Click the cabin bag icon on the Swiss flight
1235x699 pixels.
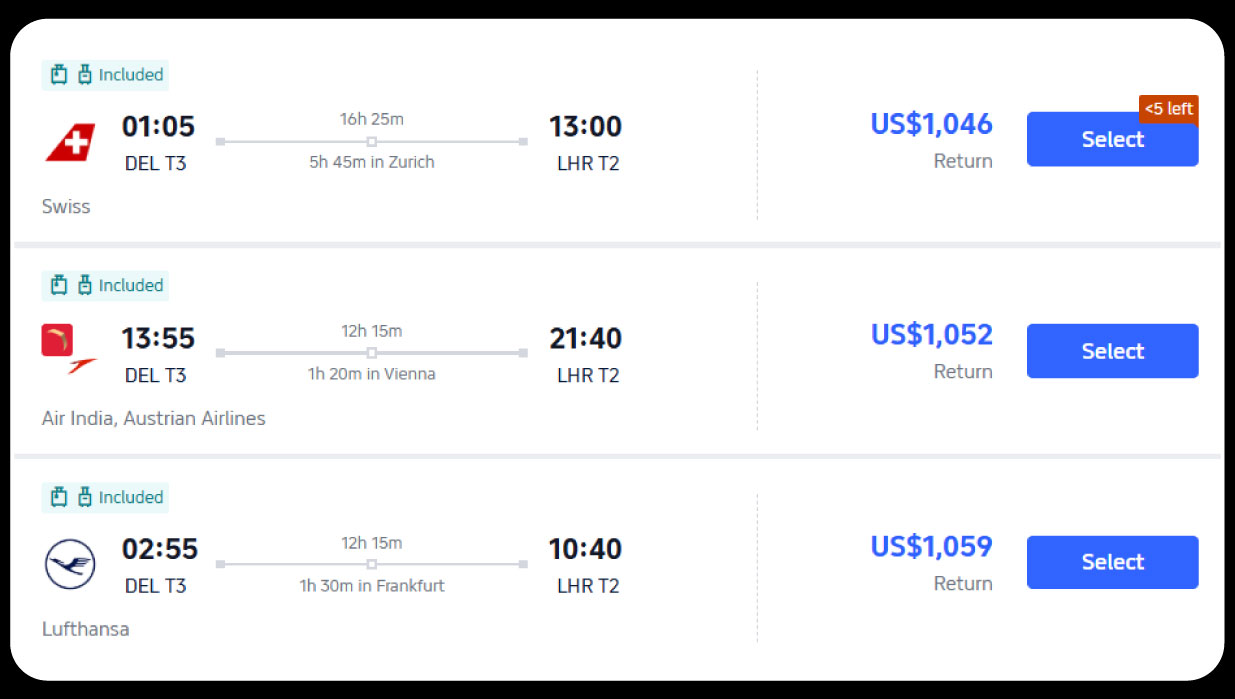(58, 74)
